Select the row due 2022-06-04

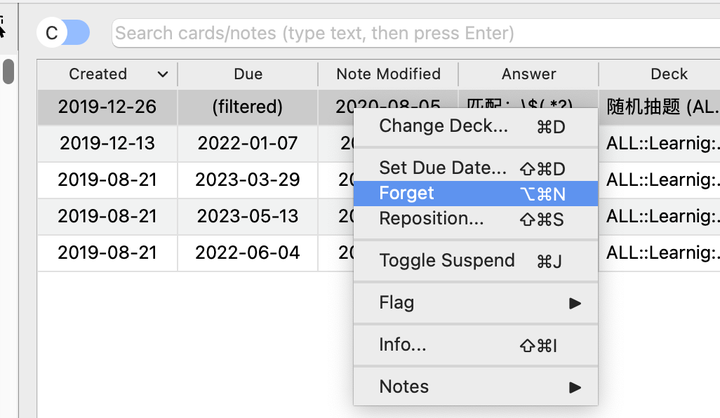pyautogui.click(x=248, y=253)
